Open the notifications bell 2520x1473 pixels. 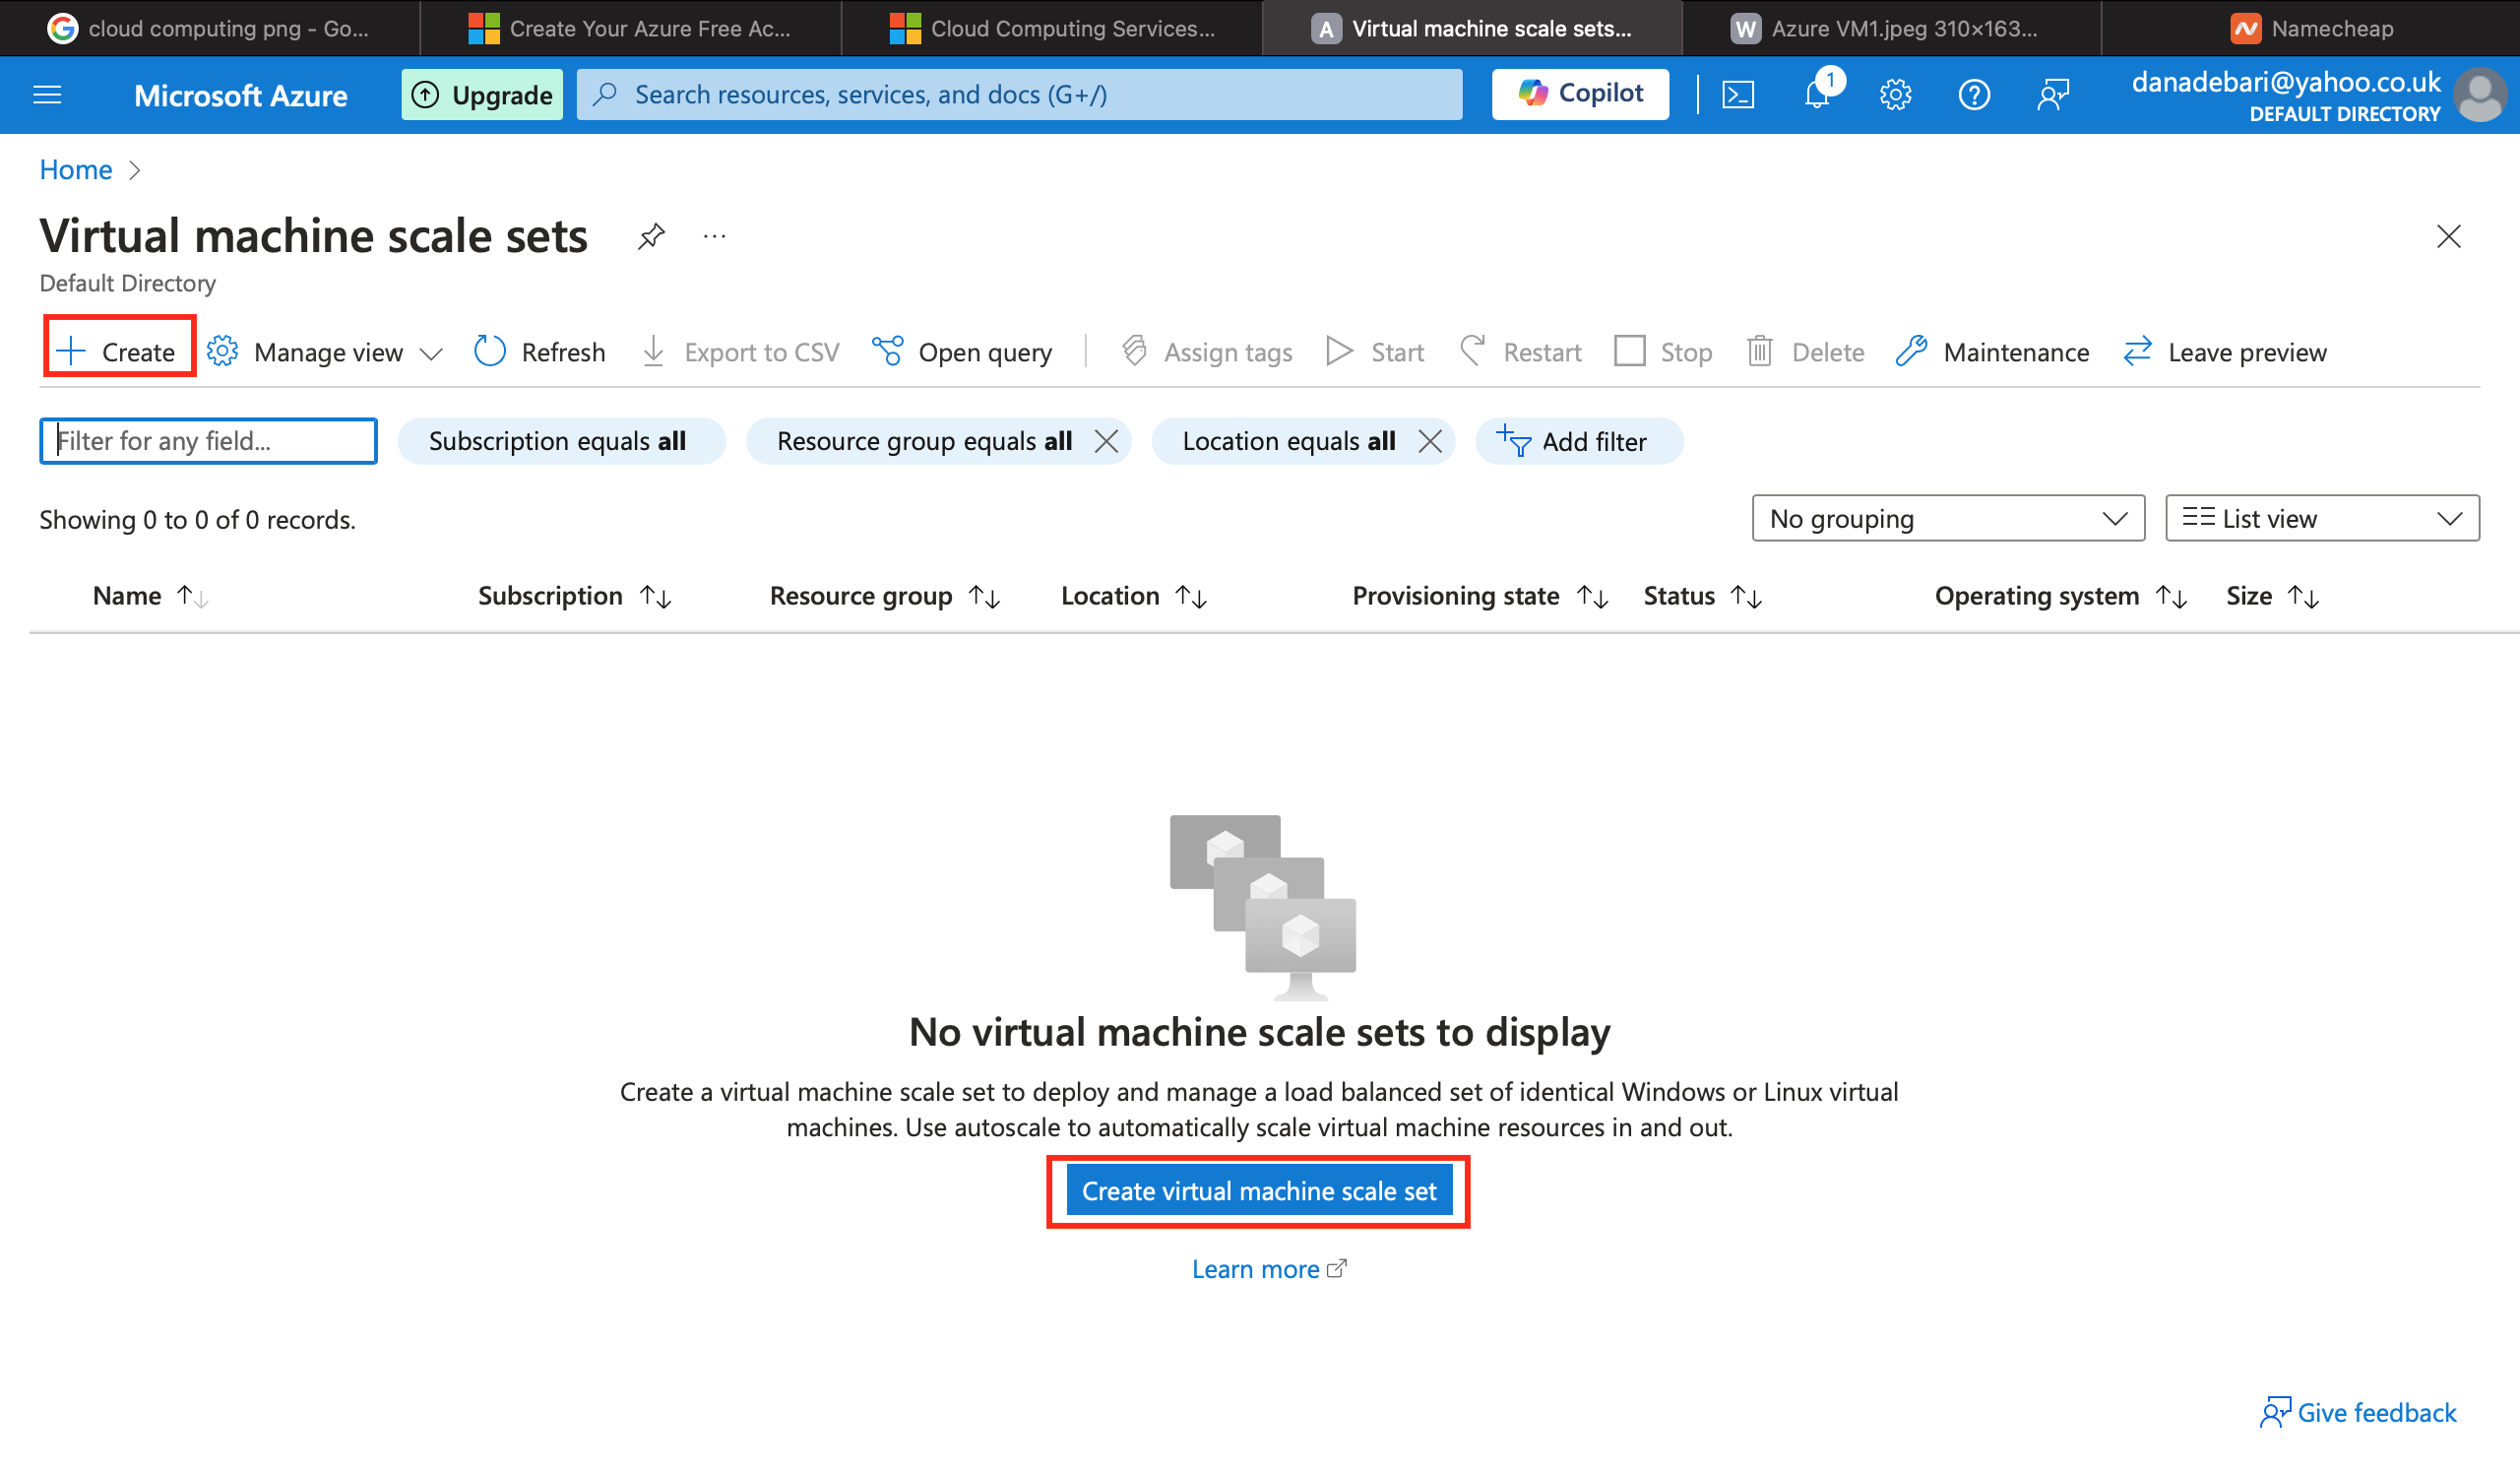[1817, 95]
